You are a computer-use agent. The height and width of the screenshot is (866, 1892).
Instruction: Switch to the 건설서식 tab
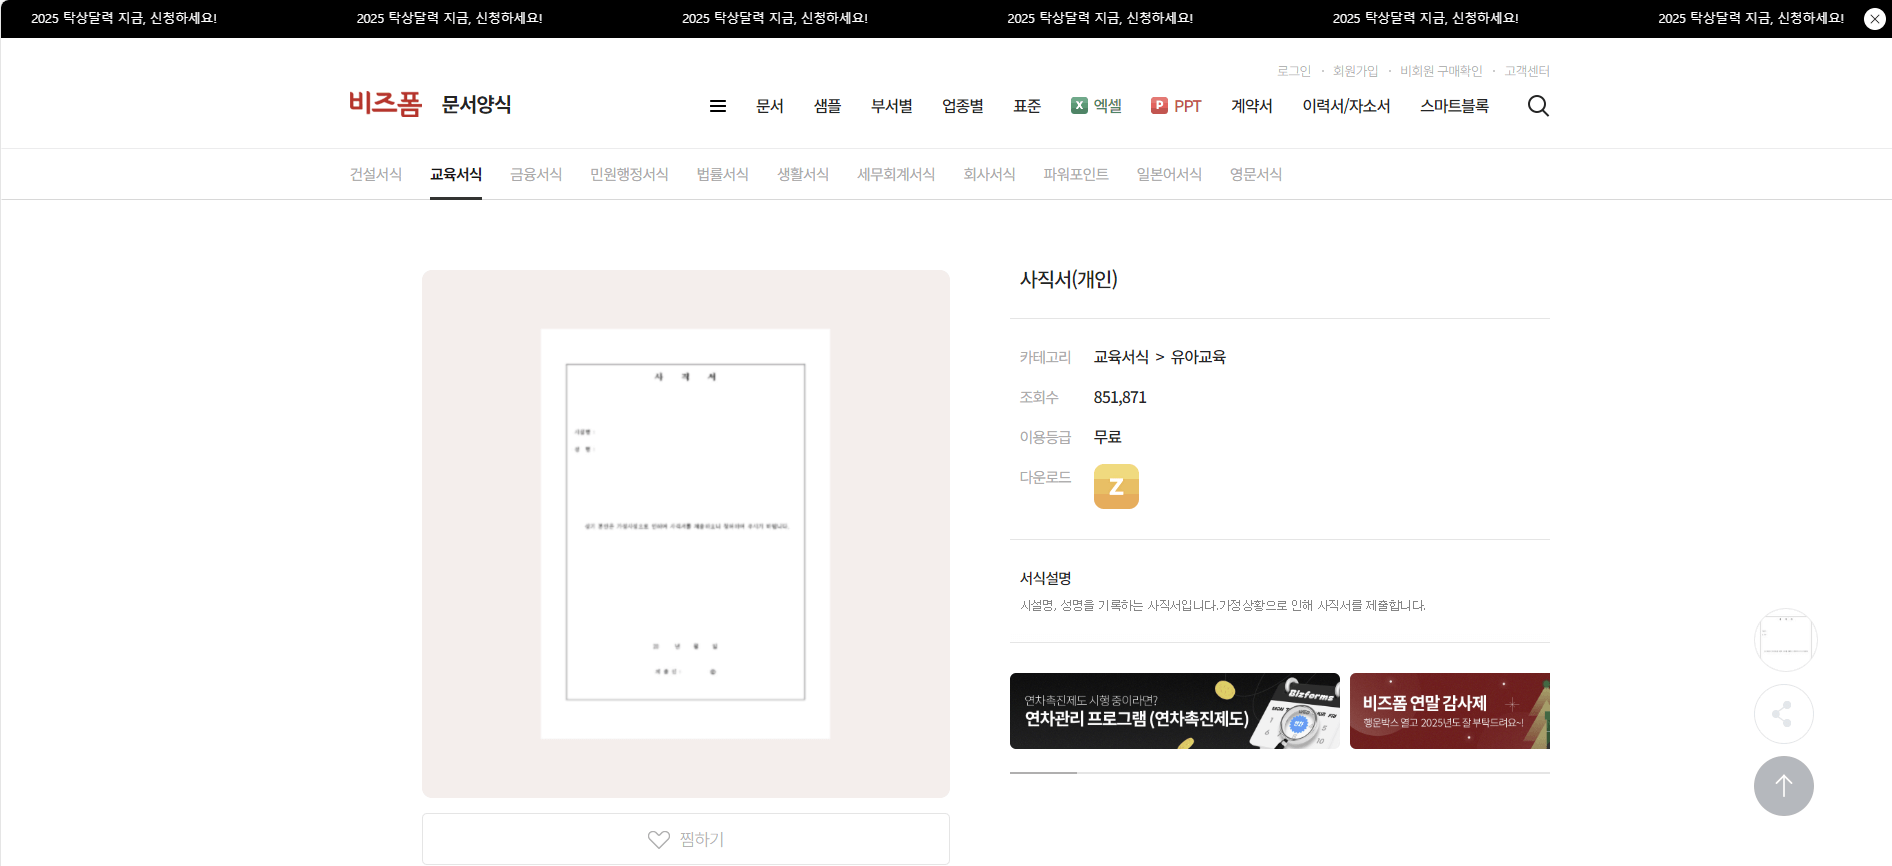point(376,174)
